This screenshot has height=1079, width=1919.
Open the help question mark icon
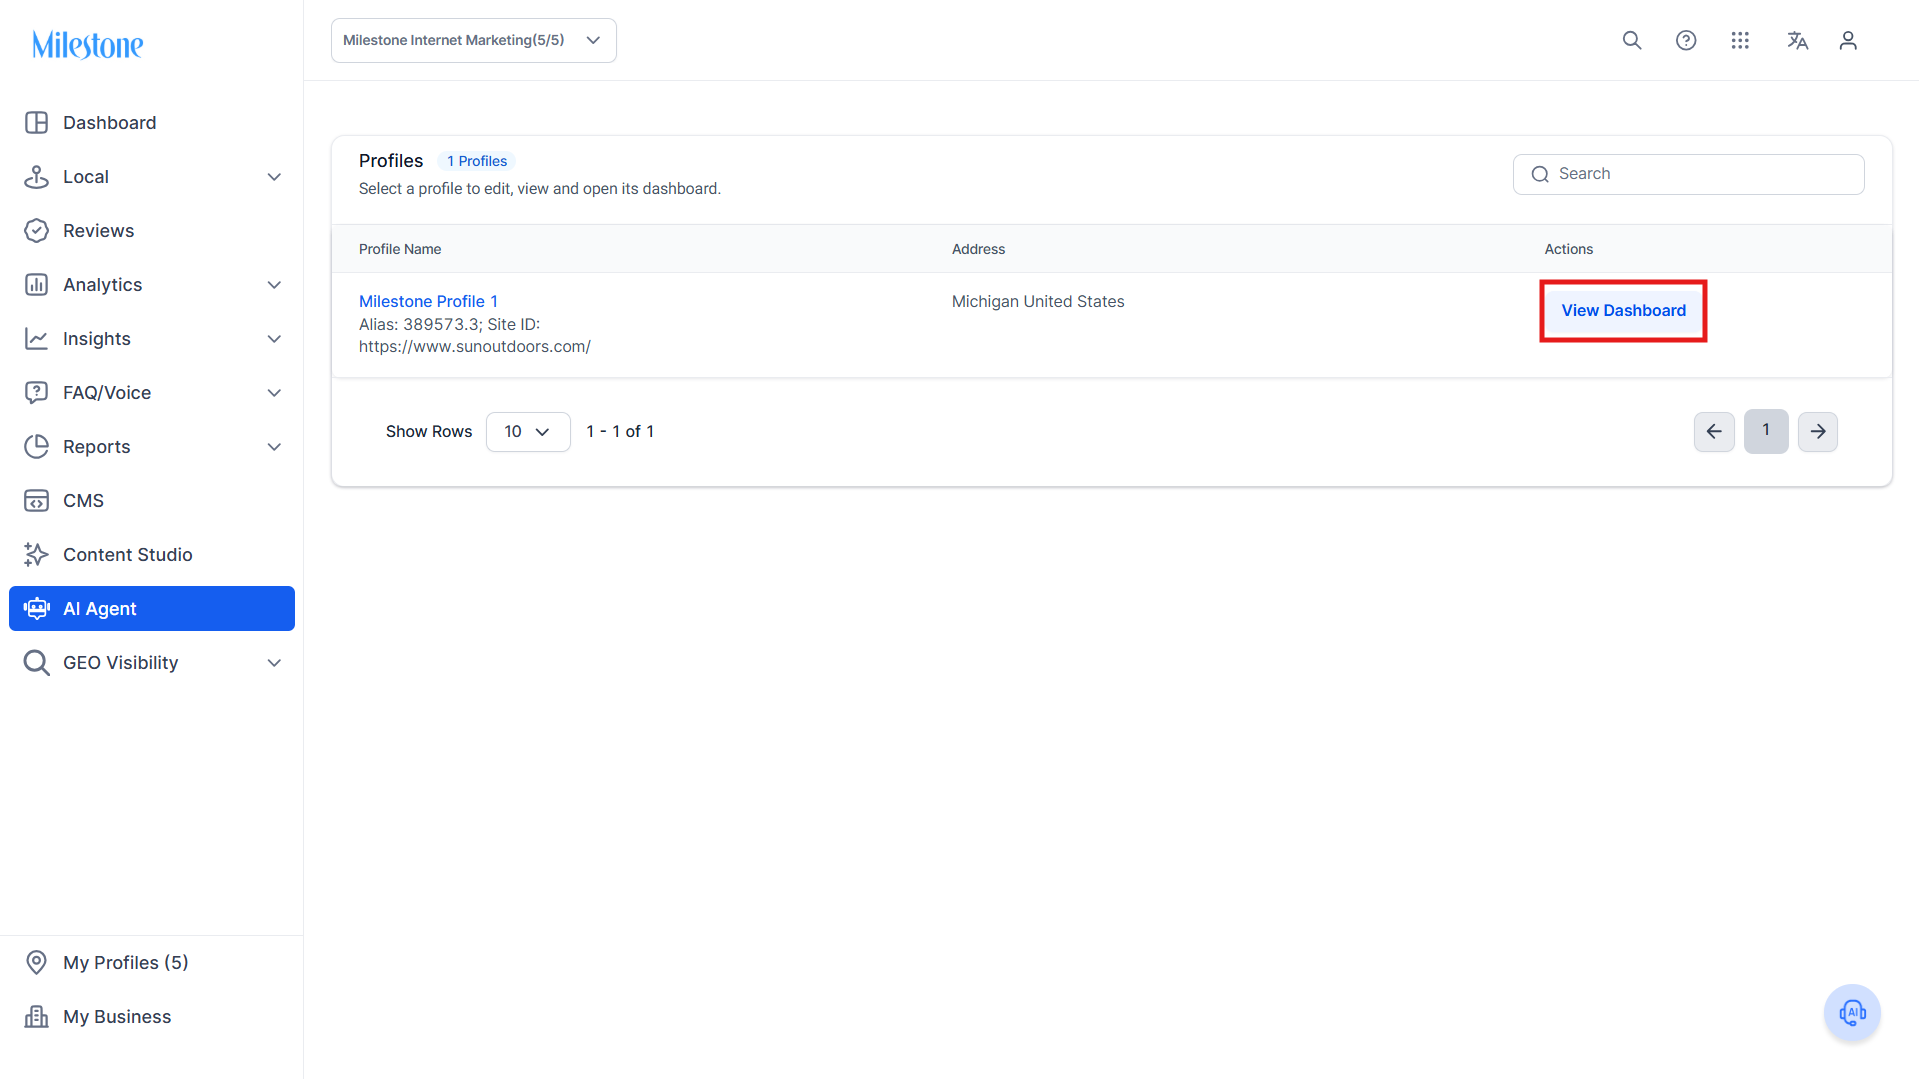tap(1686, 40)
